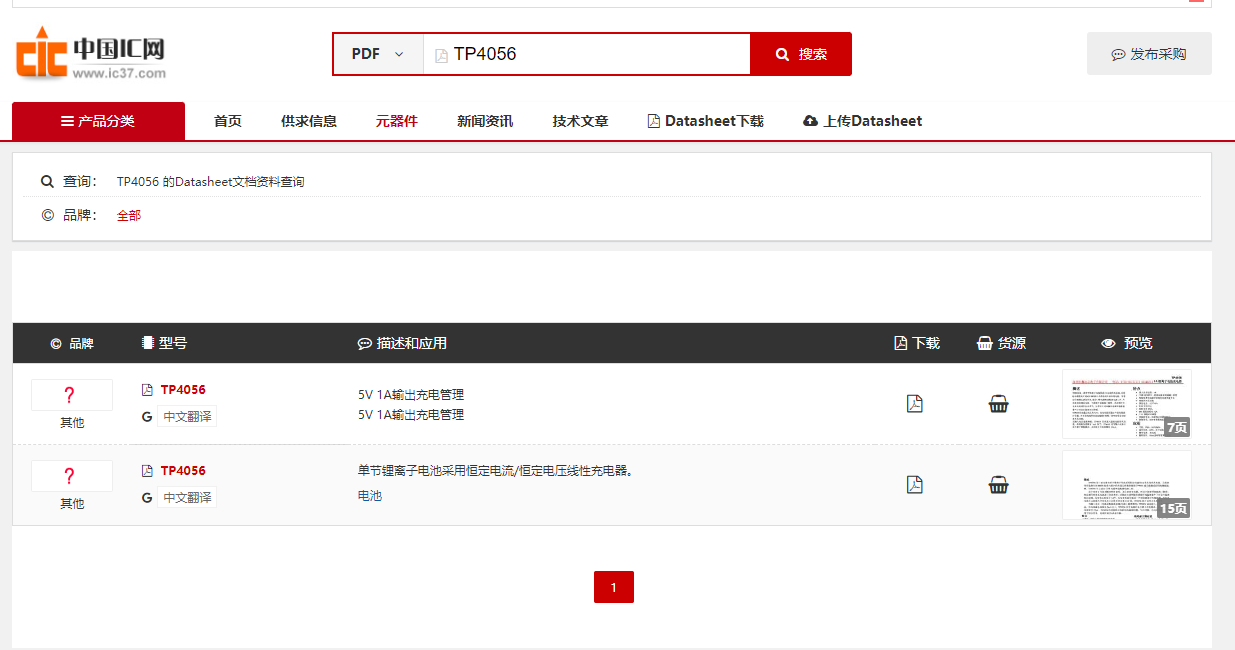The width and height of the screenshot is (1235, 650).
Task: Click Google icon in the 5V 1A row
Action: coord(147,416)
